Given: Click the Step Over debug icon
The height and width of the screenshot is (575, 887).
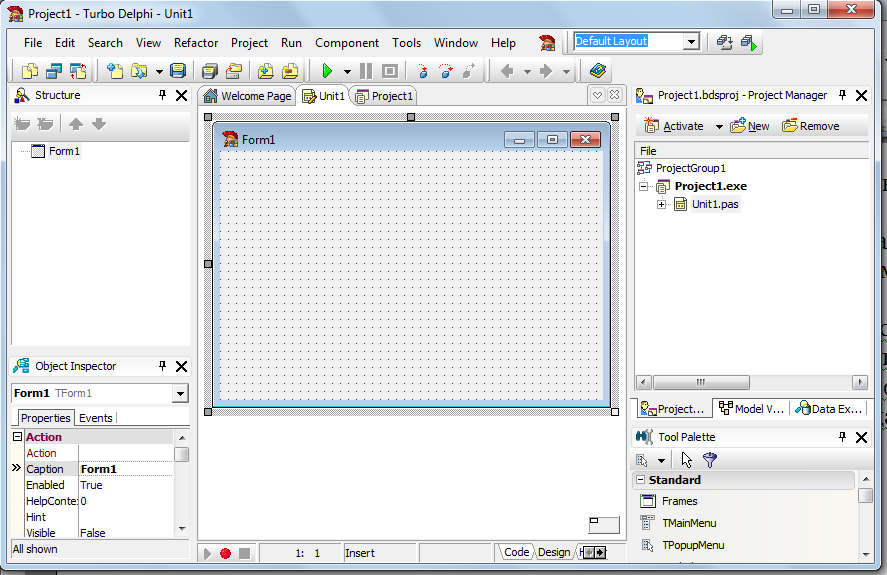Looking at the screenshot, I should 446,71.
